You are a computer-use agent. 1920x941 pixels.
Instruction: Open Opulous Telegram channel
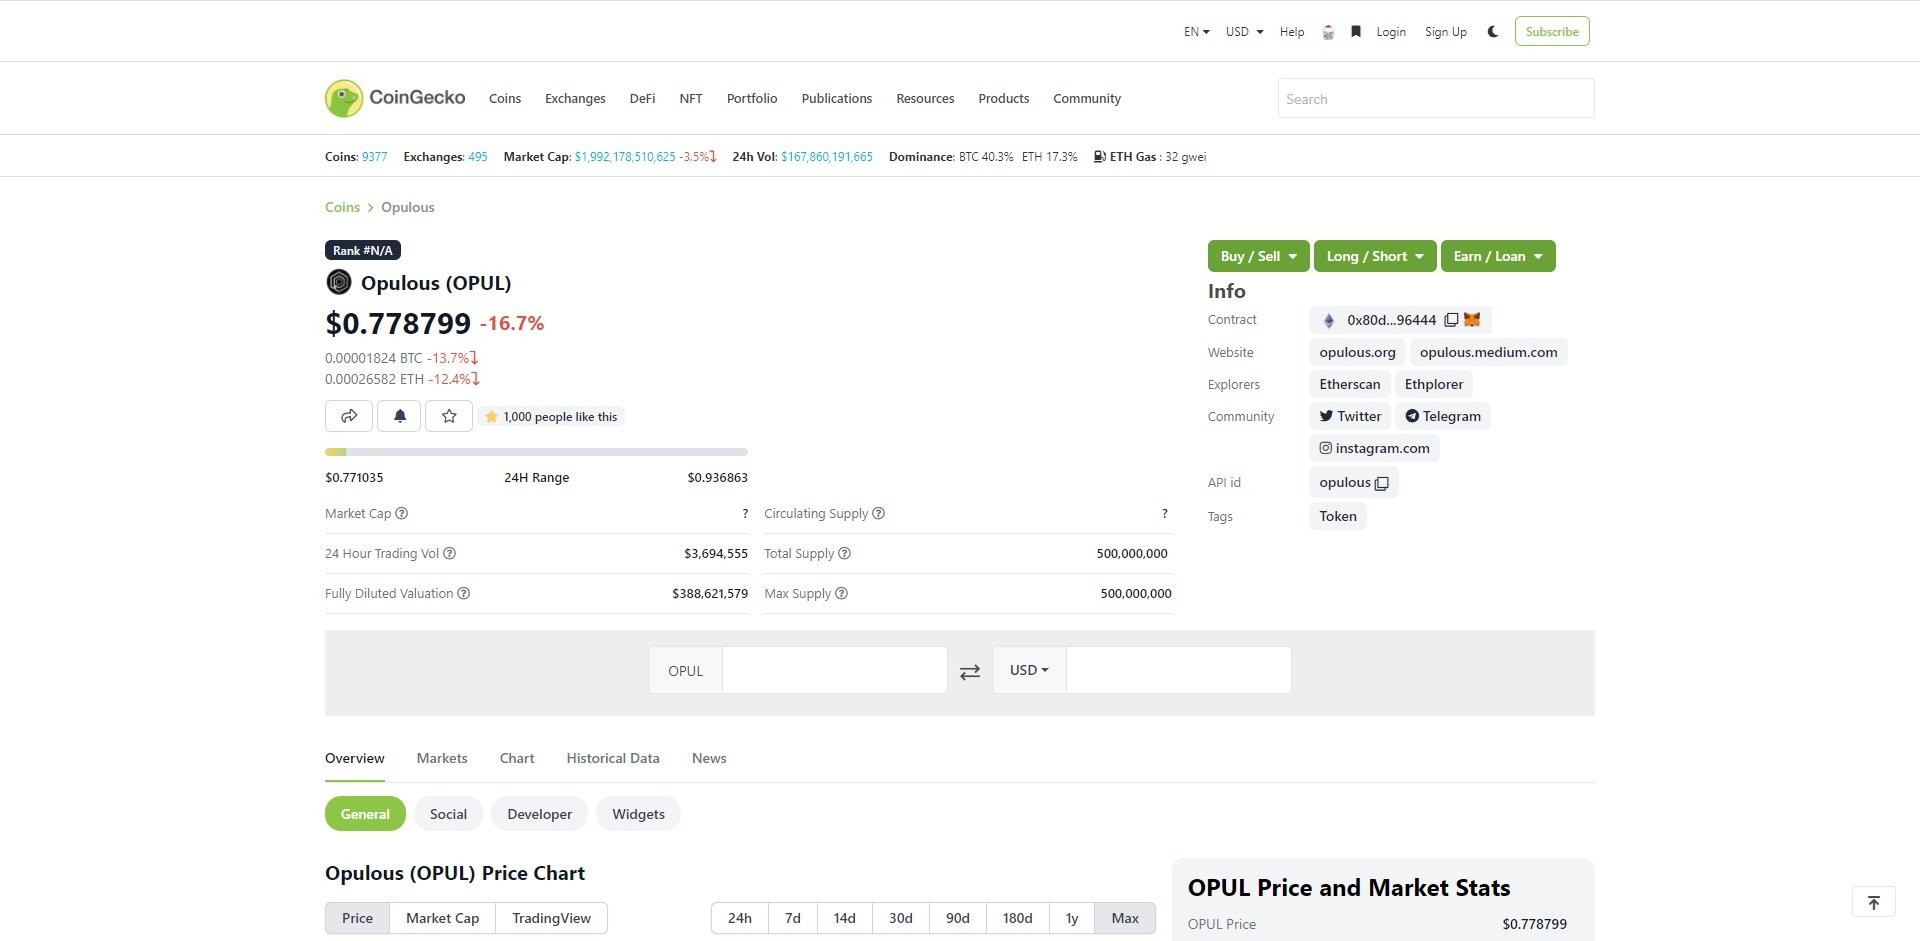[1443, 416]
